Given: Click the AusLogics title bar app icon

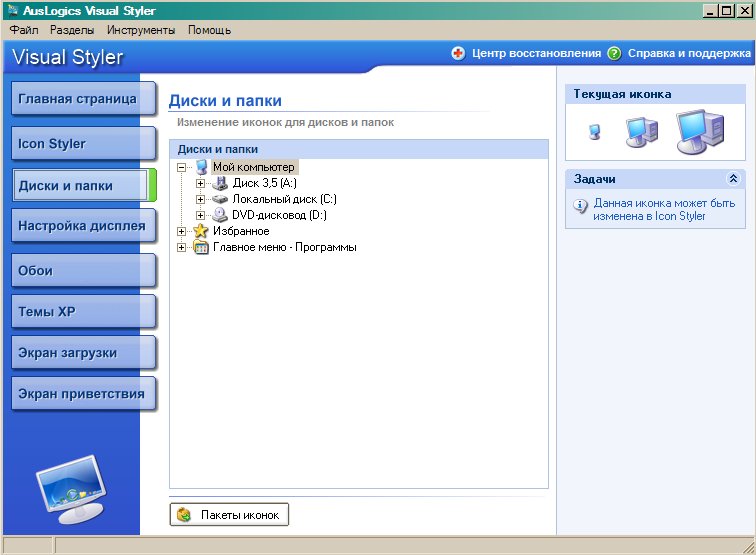Looking at the screenshot, I should (x=13, y=10).
